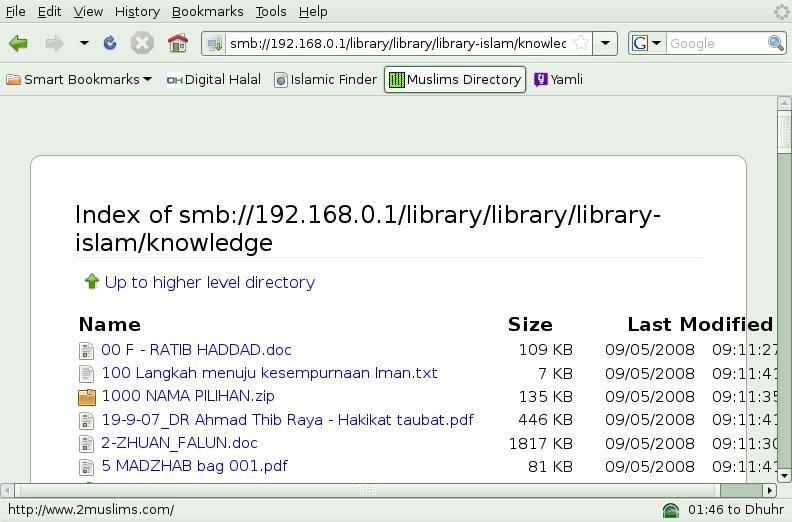This screenshot has width=792, height=522.
Task: Click the vertical scrollbar down arrow
Action: click(784, 476)
